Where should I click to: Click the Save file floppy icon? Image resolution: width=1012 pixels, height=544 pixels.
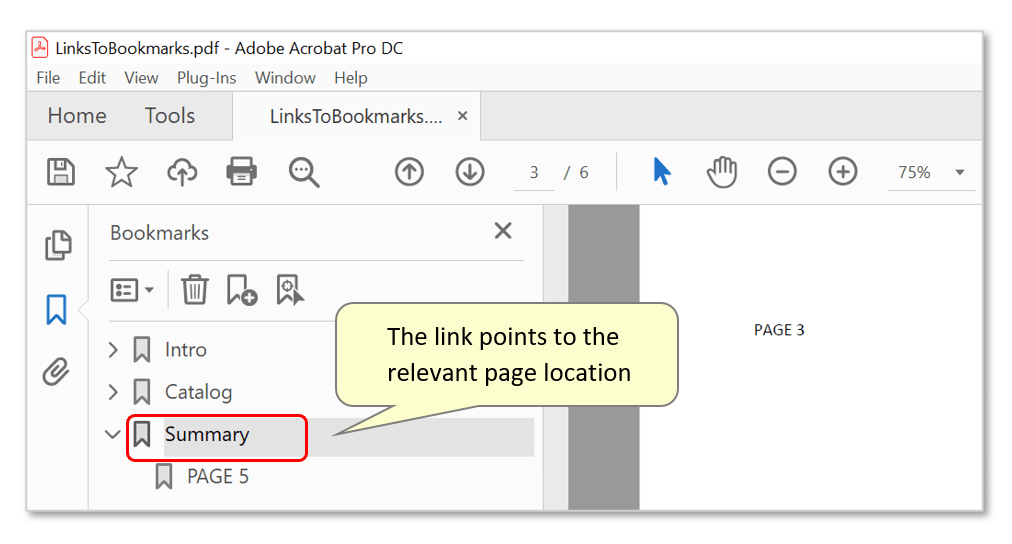(x=61, y=172)
